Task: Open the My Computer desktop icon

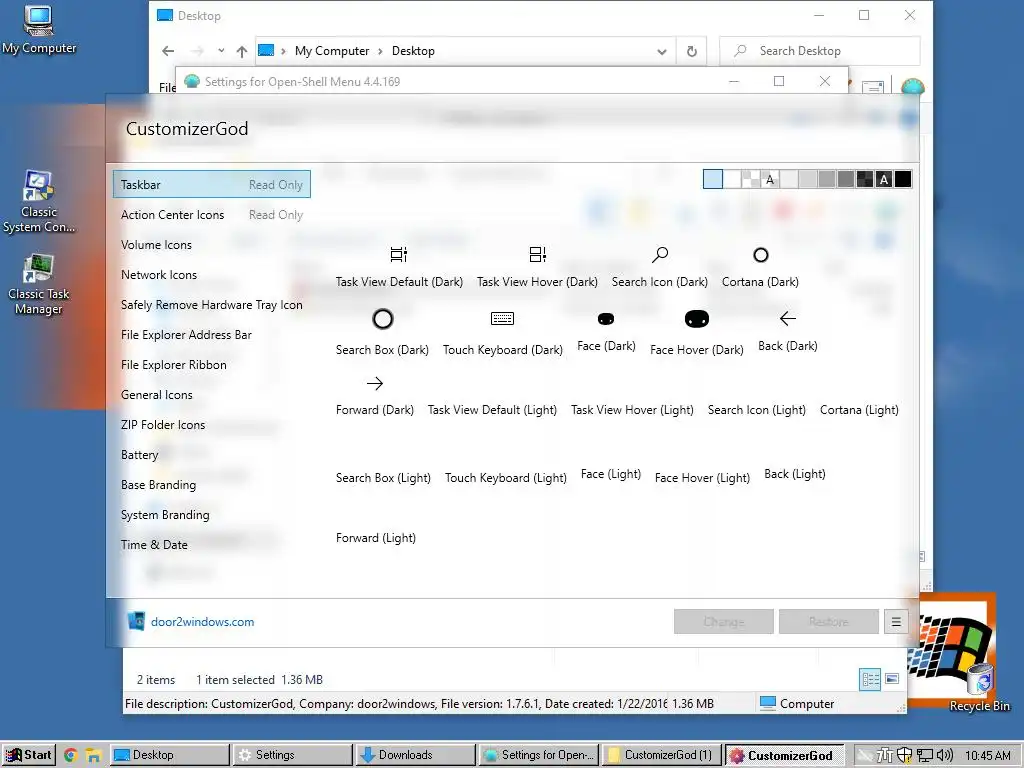Action: pos(39,29)
